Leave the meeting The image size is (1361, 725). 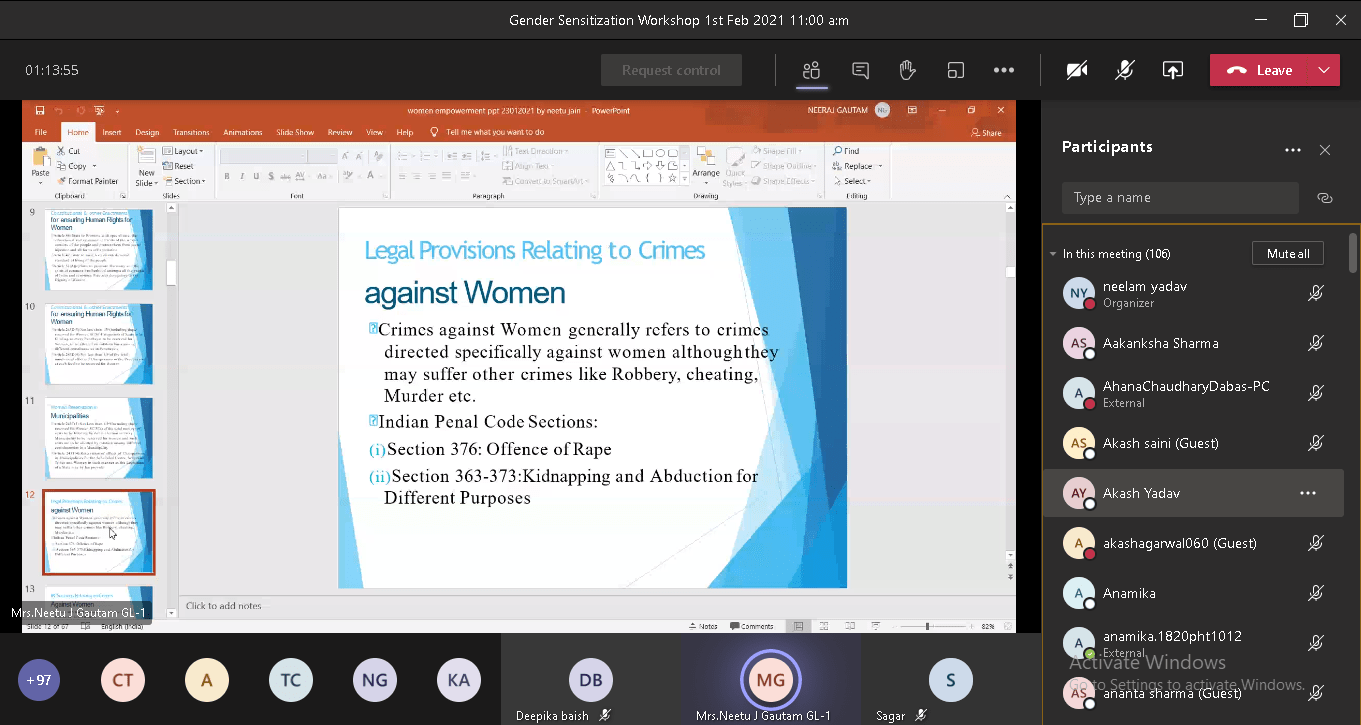(1259, 70)
